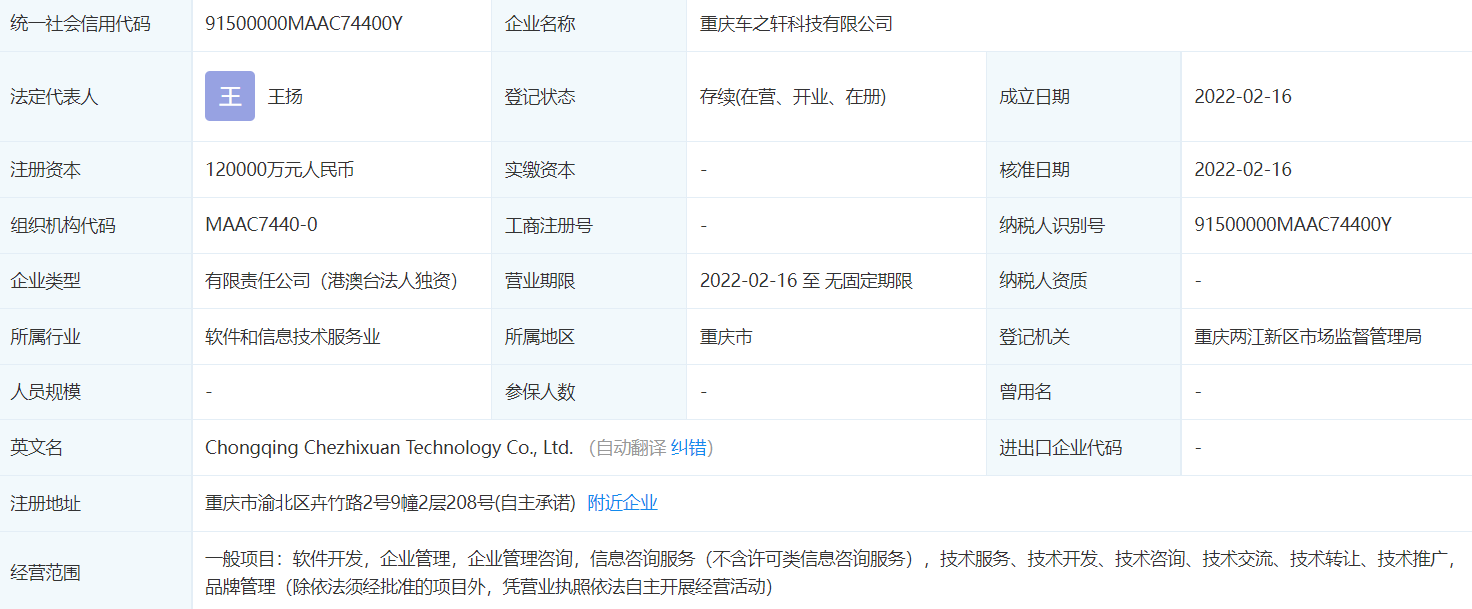Click the 曾用名 label
The width and height of the screenshot is (1472, 609).
pos(1026,392)
